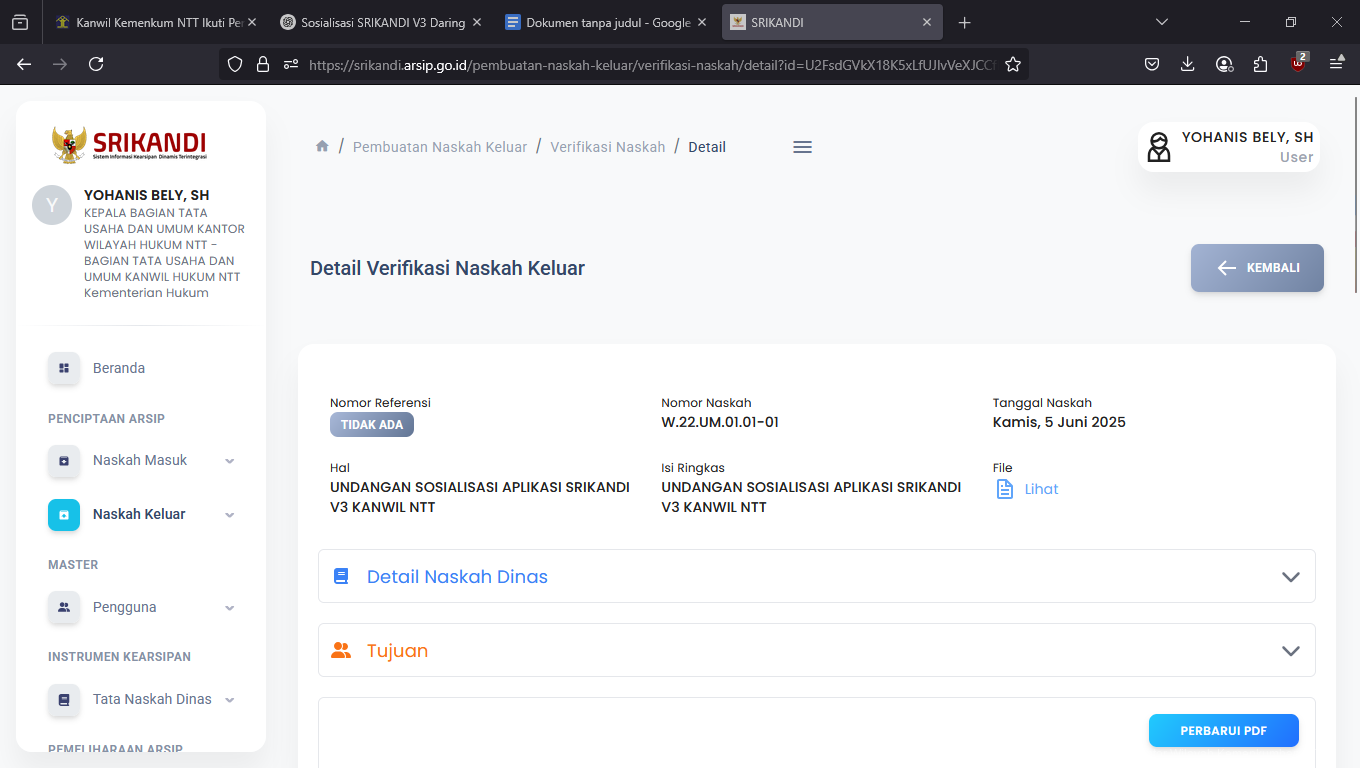Image resolution: width=1360 pixels, height=768 pixels.
Task: Open the browser downloads icon
Action: [1188, 64]
